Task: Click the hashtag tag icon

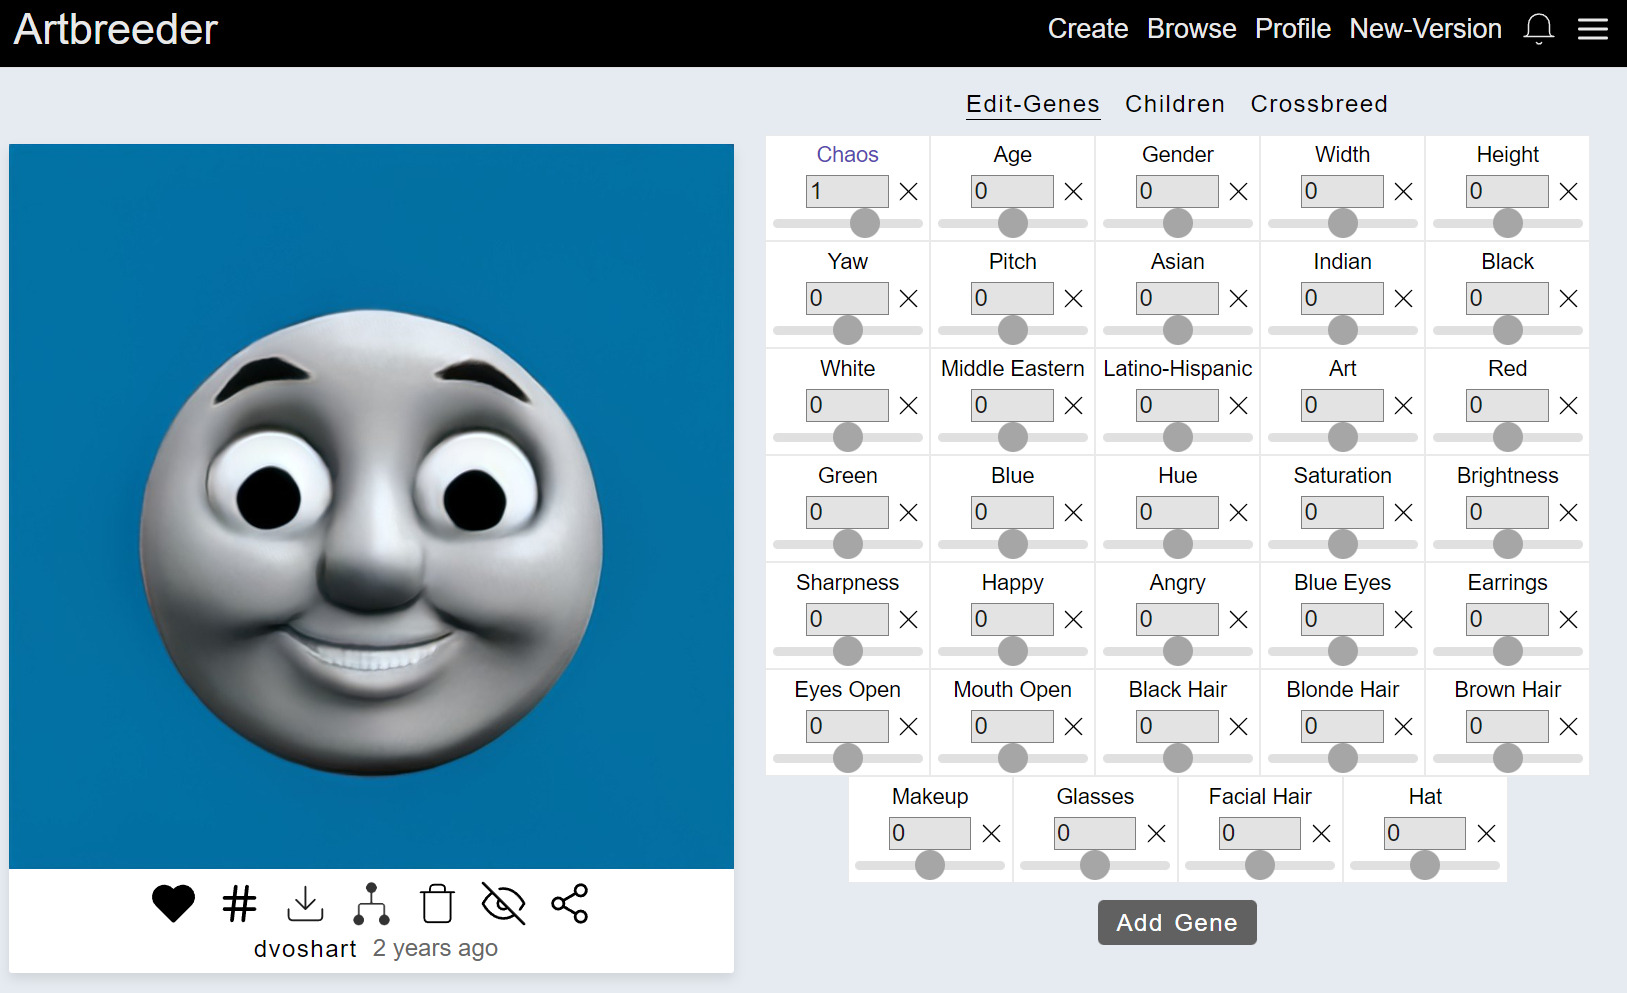Action: click(x=239, y=904)
